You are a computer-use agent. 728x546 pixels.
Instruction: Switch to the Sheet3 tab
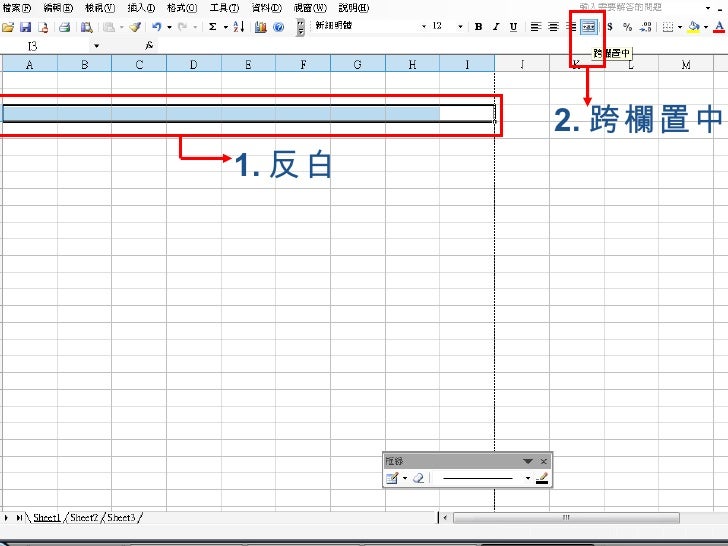click(121, 517)
